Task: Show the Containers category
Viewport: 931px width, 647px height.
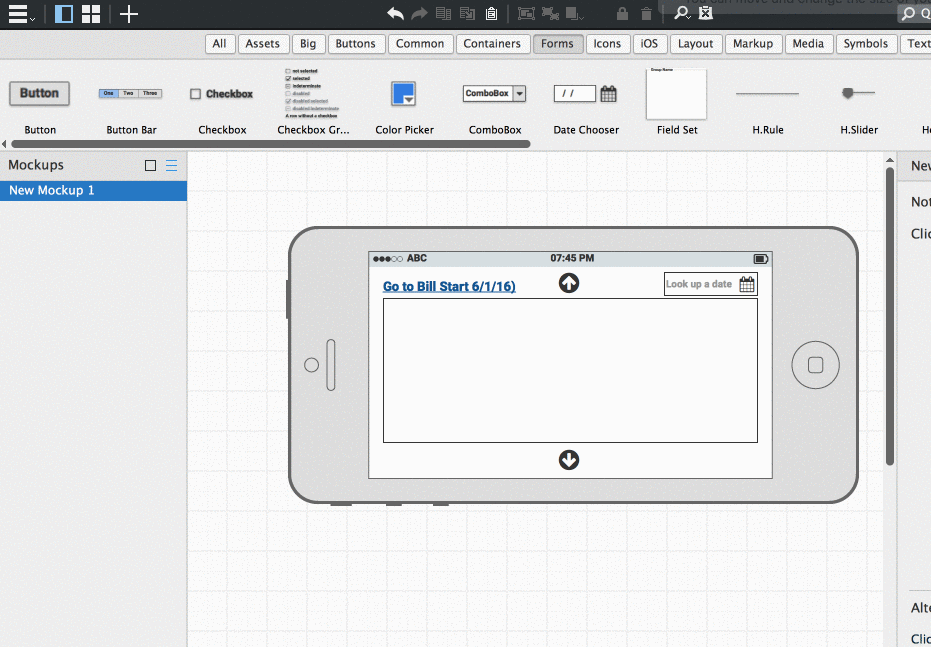Action: coord(492,44)
